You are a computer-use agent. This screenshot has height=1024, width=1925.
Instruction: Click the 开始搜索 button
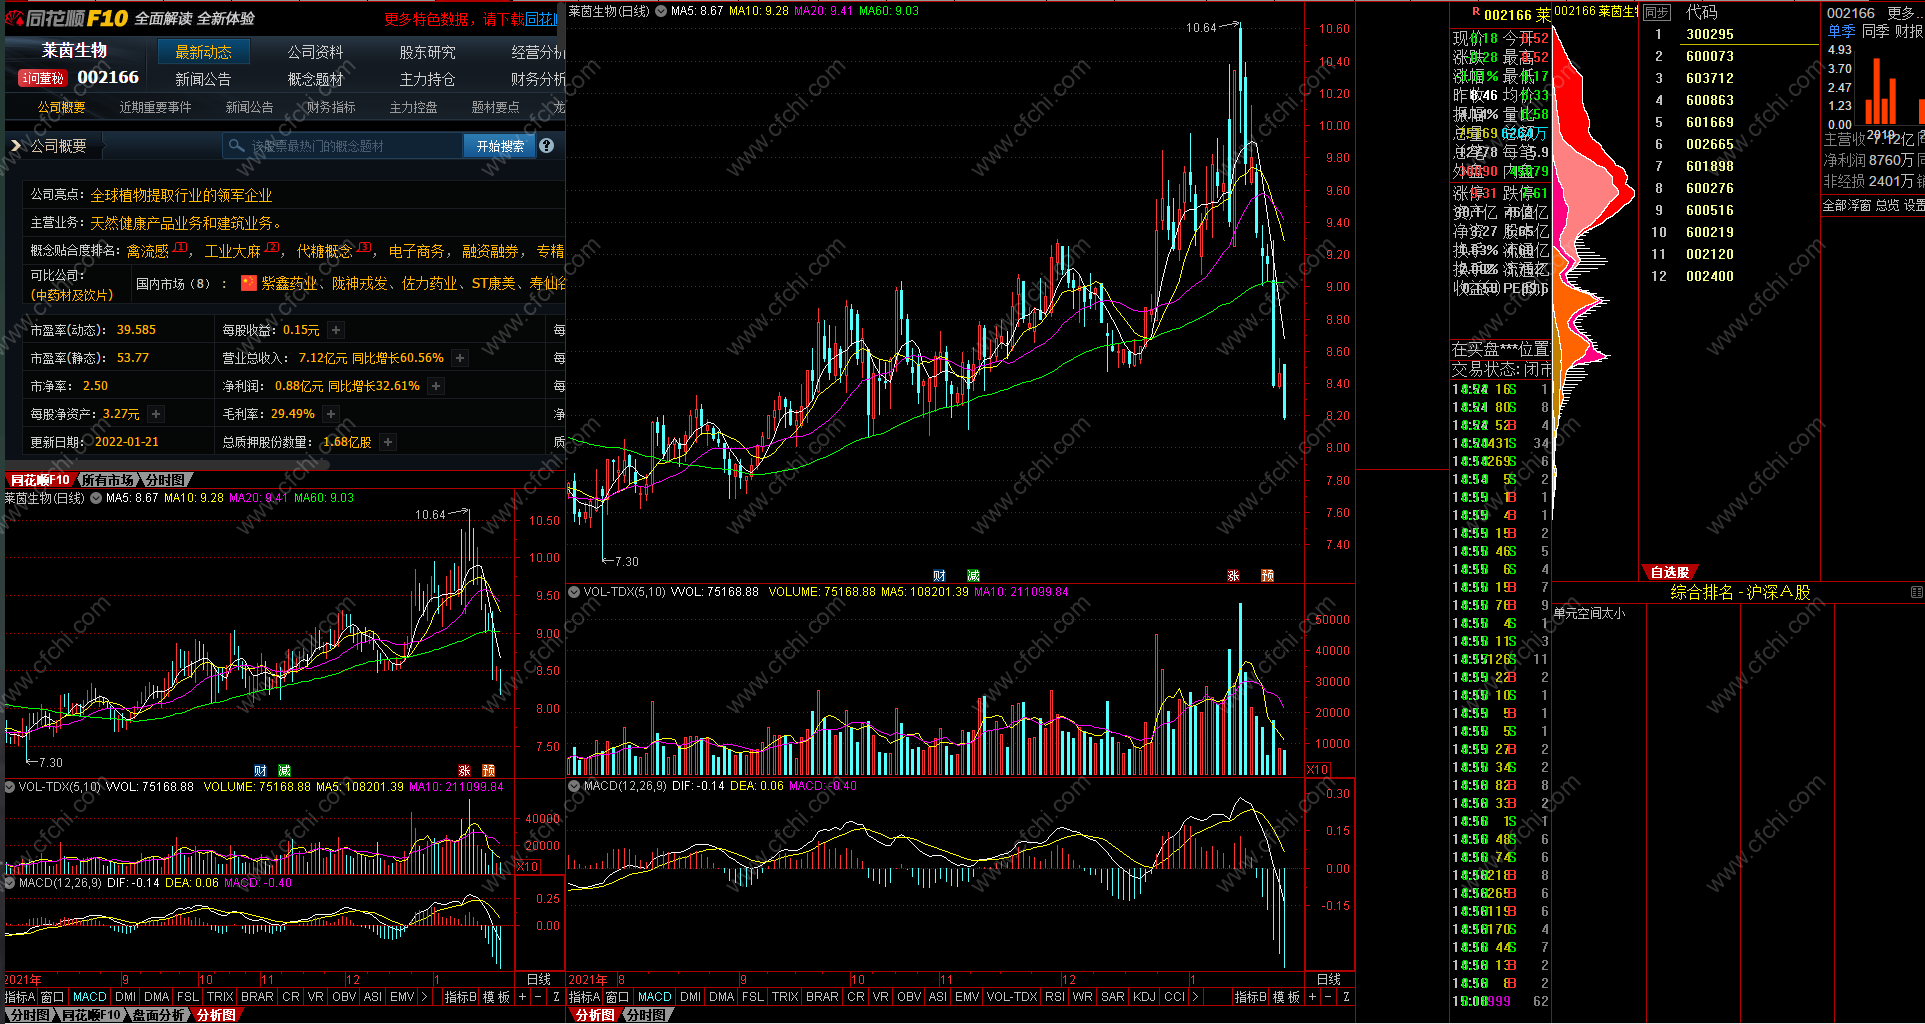point(500,146)
